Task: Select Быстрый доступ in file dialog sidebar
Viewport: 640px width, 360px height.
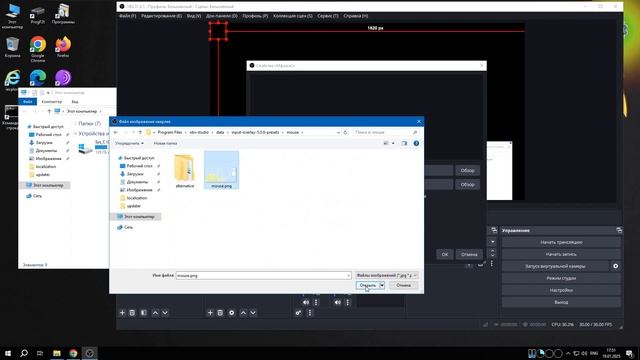Action: 139,158
